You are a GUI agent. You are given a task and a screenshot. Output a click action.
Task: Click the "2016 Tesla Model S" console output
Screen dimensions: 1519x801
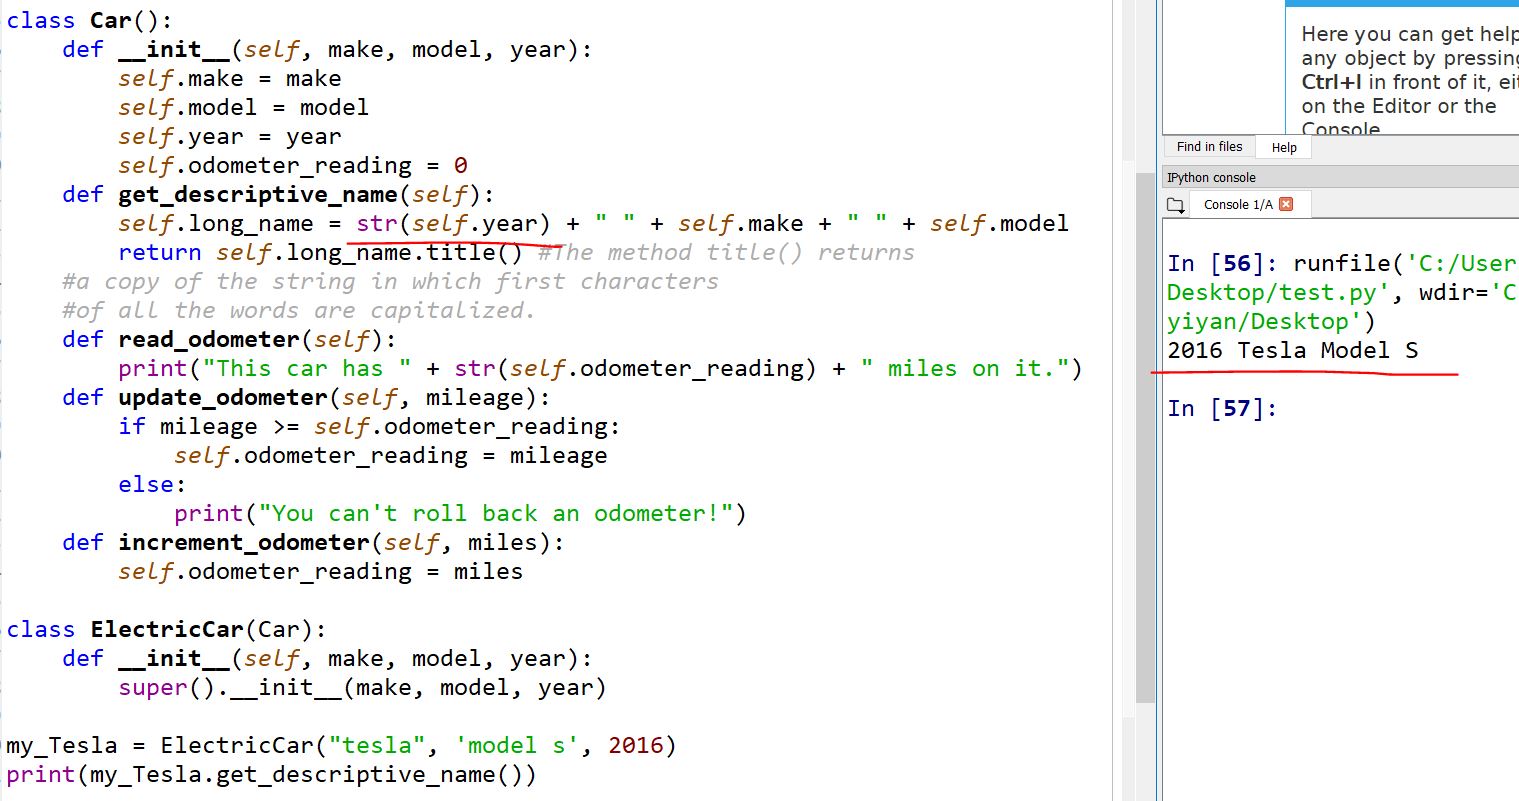tap(1292, 350)
